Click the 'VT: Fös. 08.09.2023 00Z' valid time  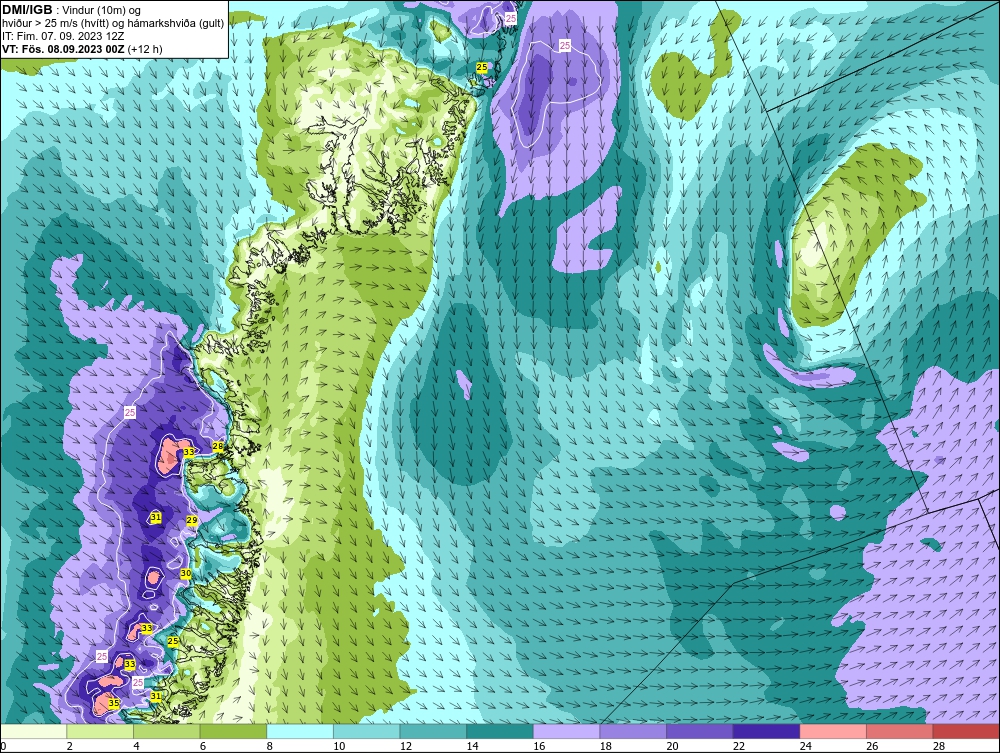(64, 49)
